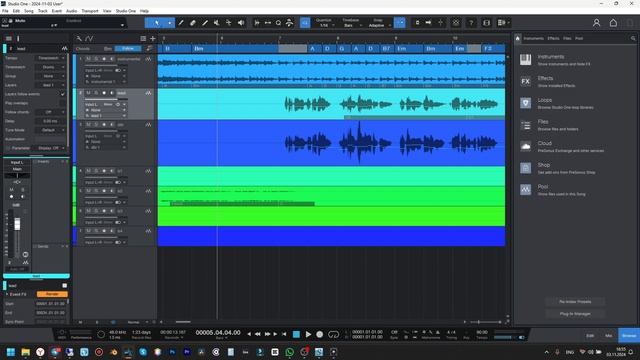Switch to Effects tab in browser

pyautogui.click(x=553, y=38)
